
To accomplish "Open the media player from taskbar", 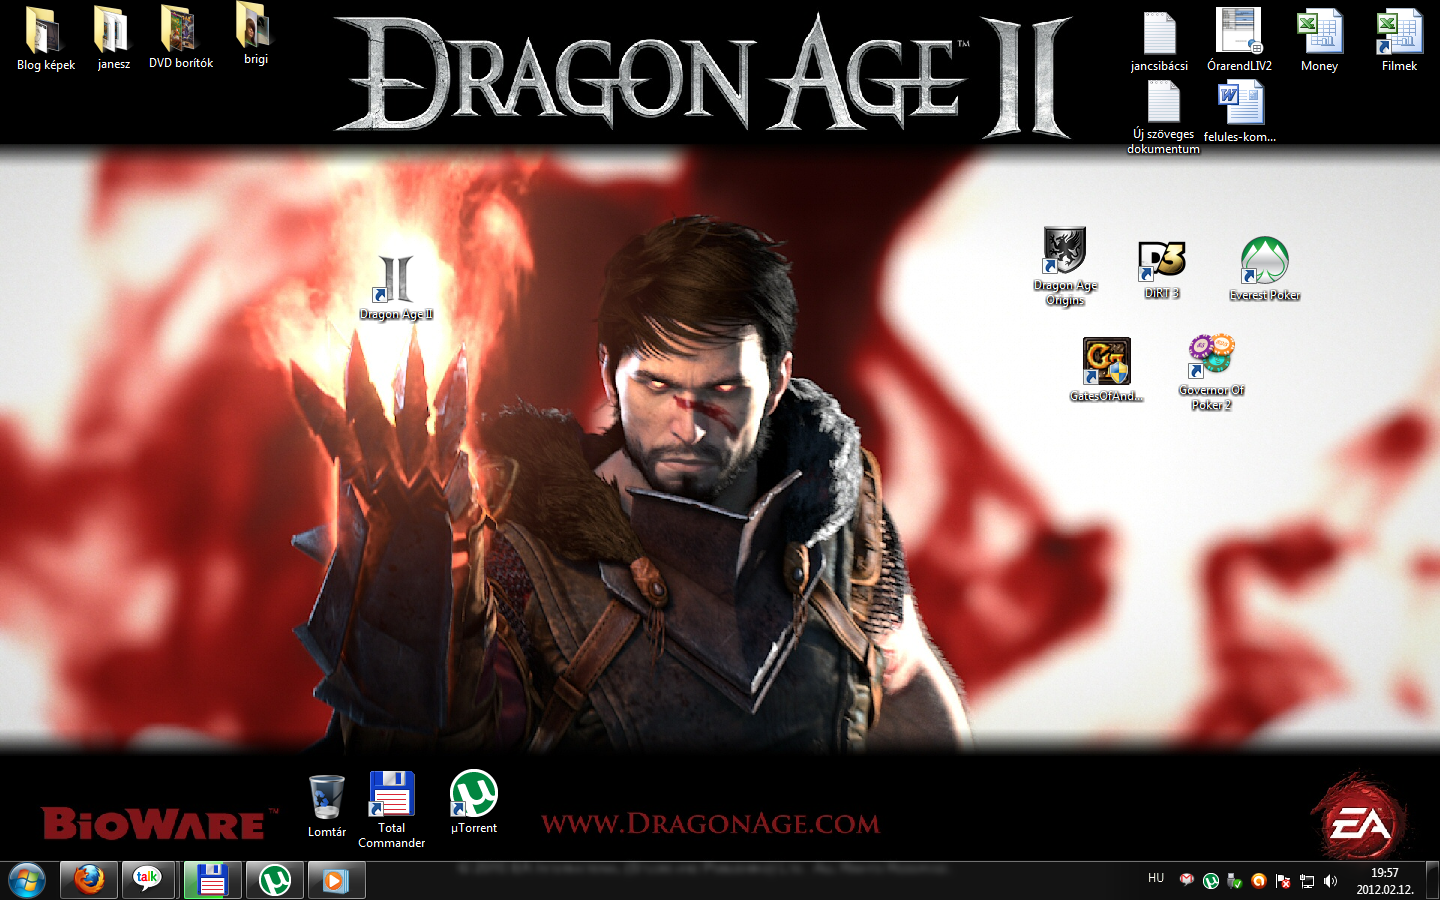I will point(335,881).
